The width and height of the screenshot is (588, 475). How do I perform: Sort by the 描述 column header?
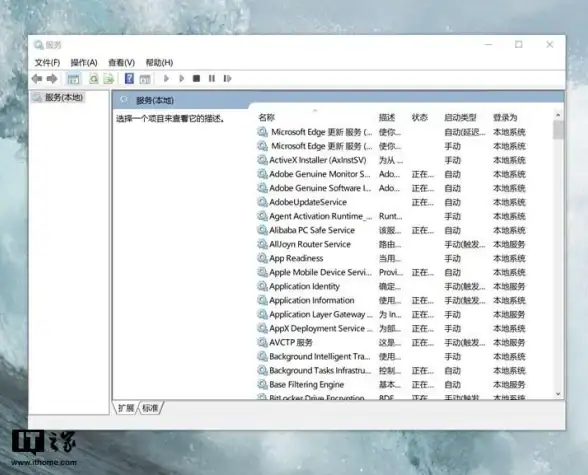tap(387, 118)
